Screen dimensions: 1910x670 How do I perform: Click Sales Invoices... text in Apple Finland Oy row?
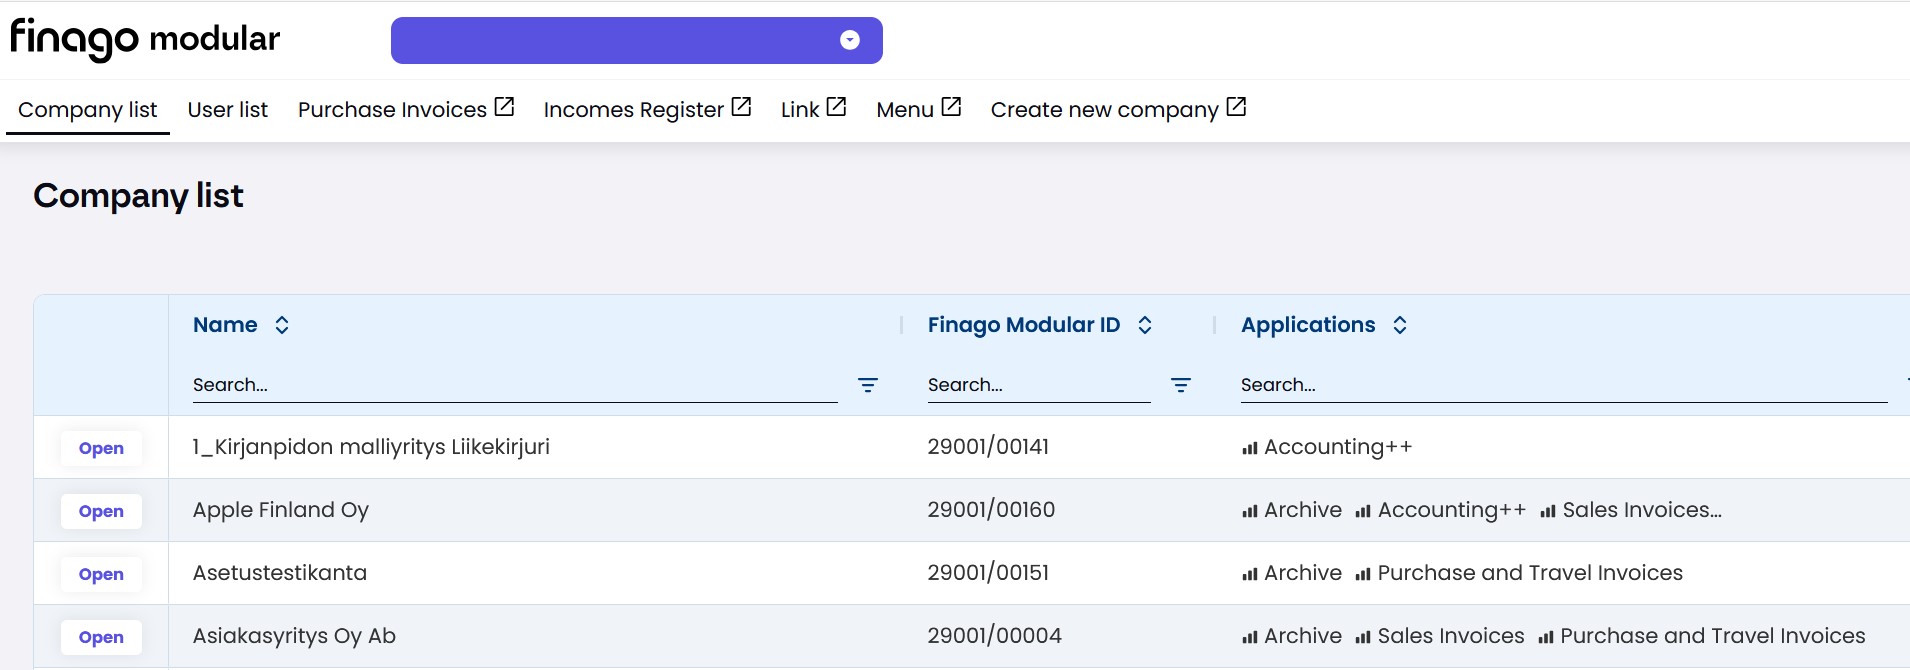tap(1642, 510)
